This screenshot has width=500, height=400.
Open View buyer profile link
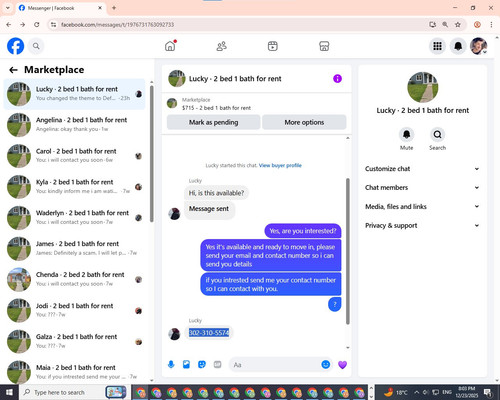(280, 165)
